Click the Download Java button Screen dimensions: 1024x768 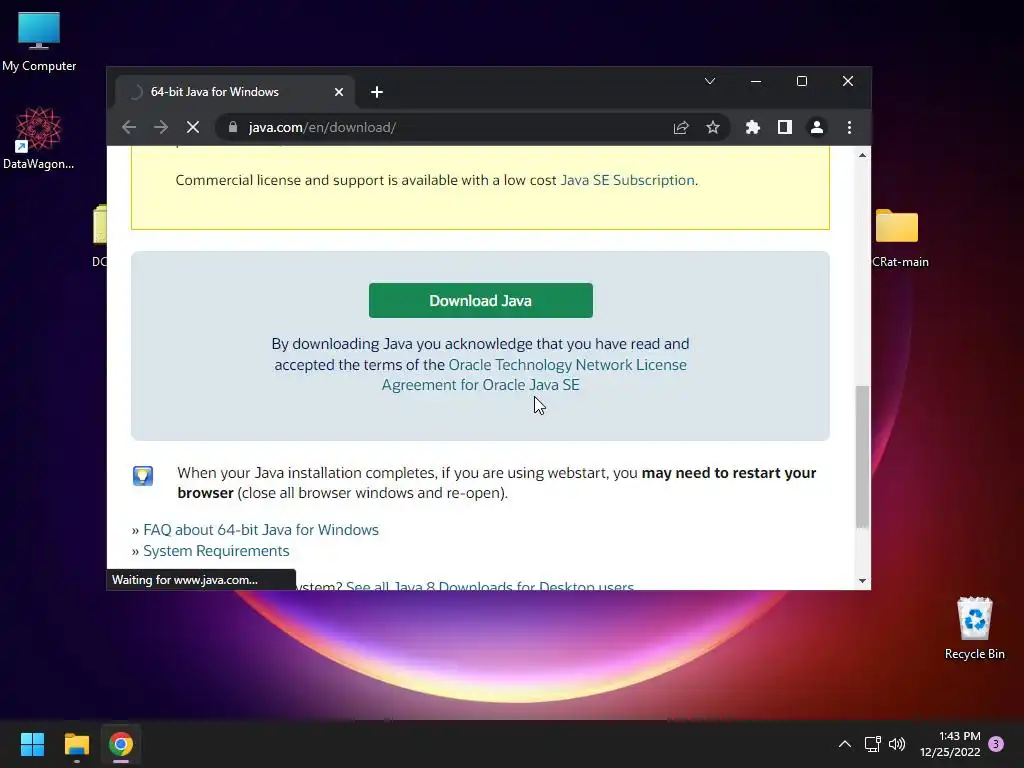click(x=481, y=300)
